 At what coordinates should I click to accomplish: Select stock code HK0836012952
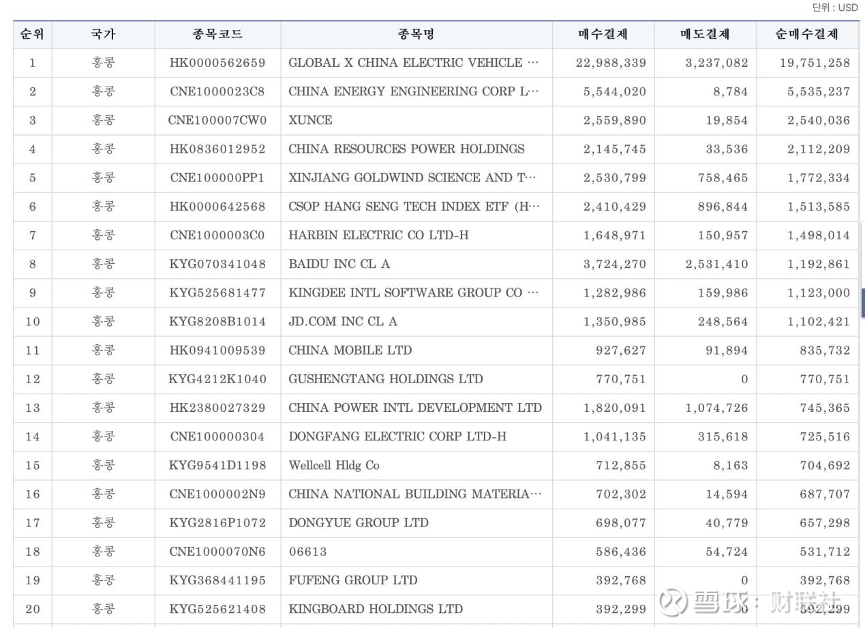pos(218,149)
